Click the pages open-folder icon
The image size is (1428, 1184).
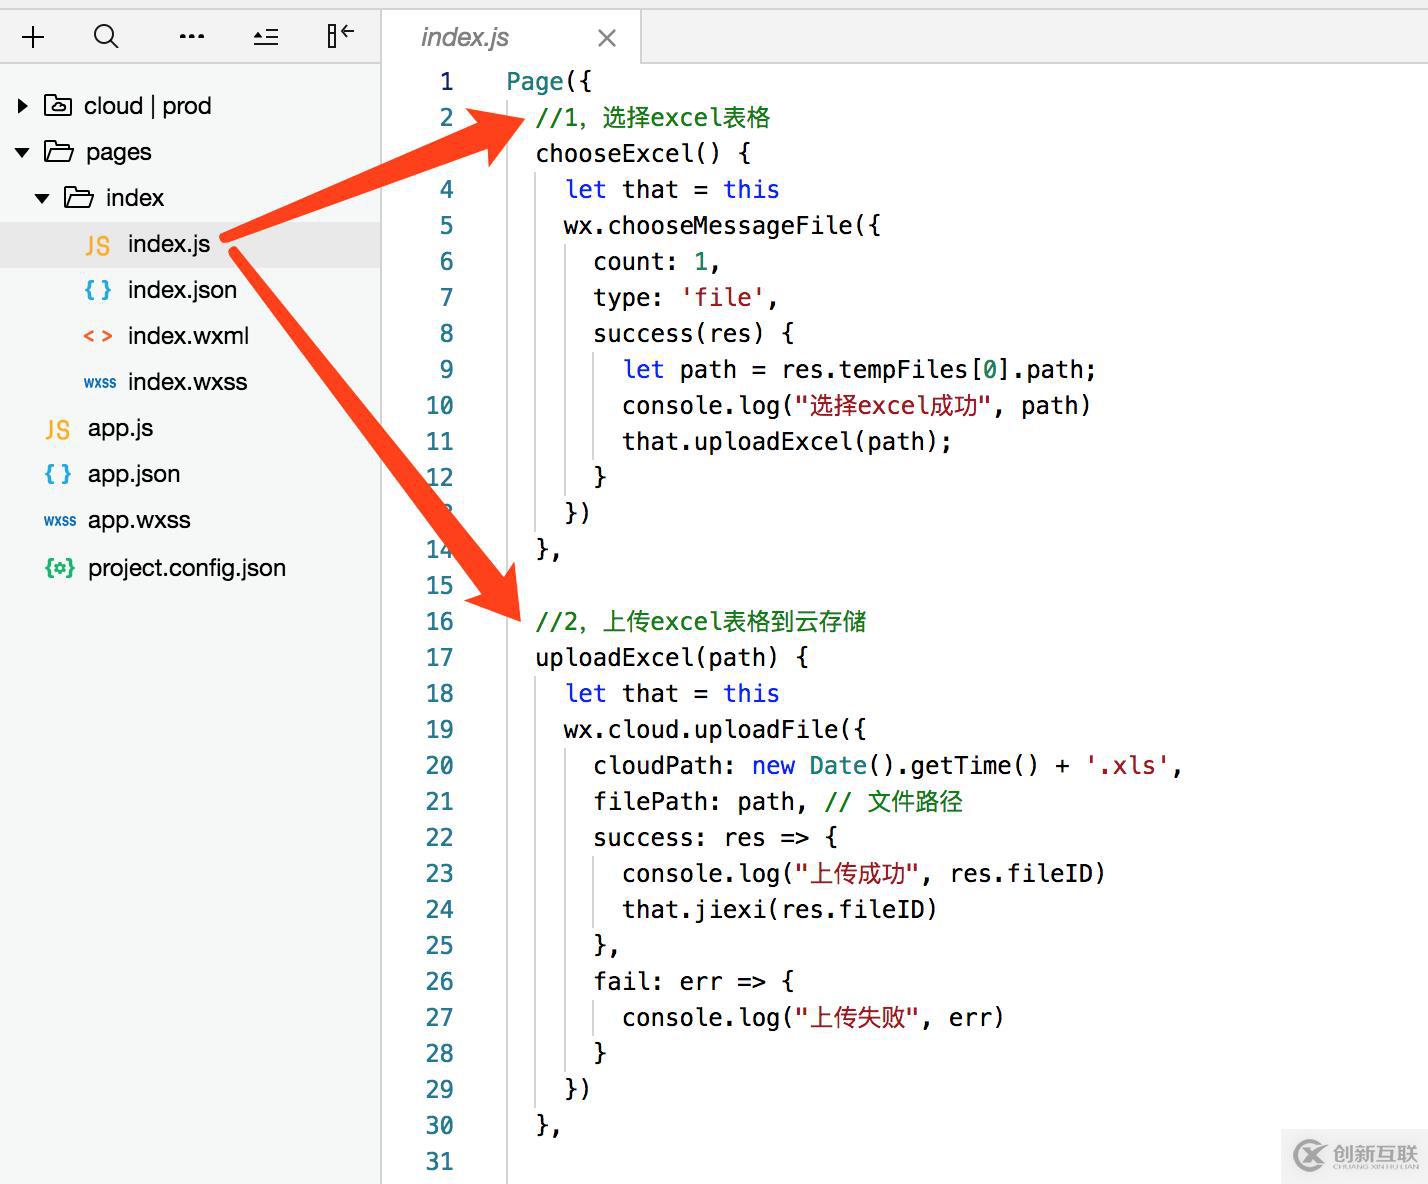coord(59,151)
